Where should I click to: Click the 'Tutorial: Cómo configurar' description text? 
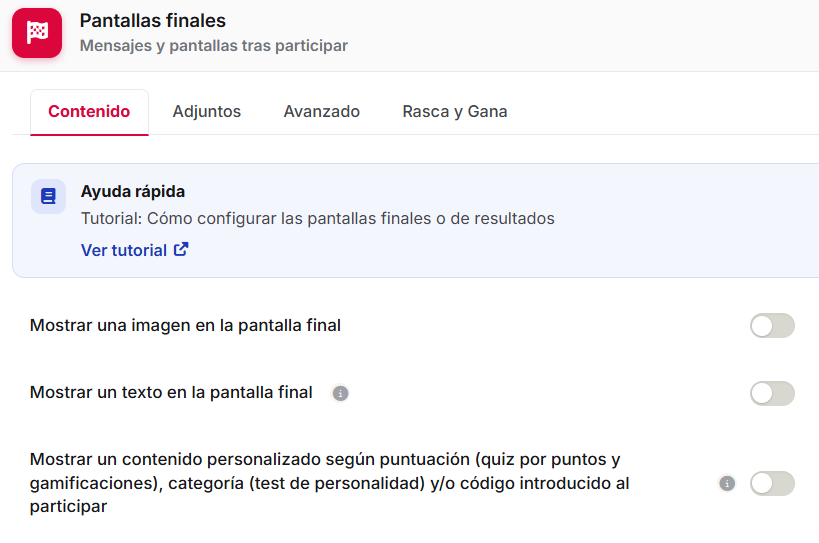318,218
